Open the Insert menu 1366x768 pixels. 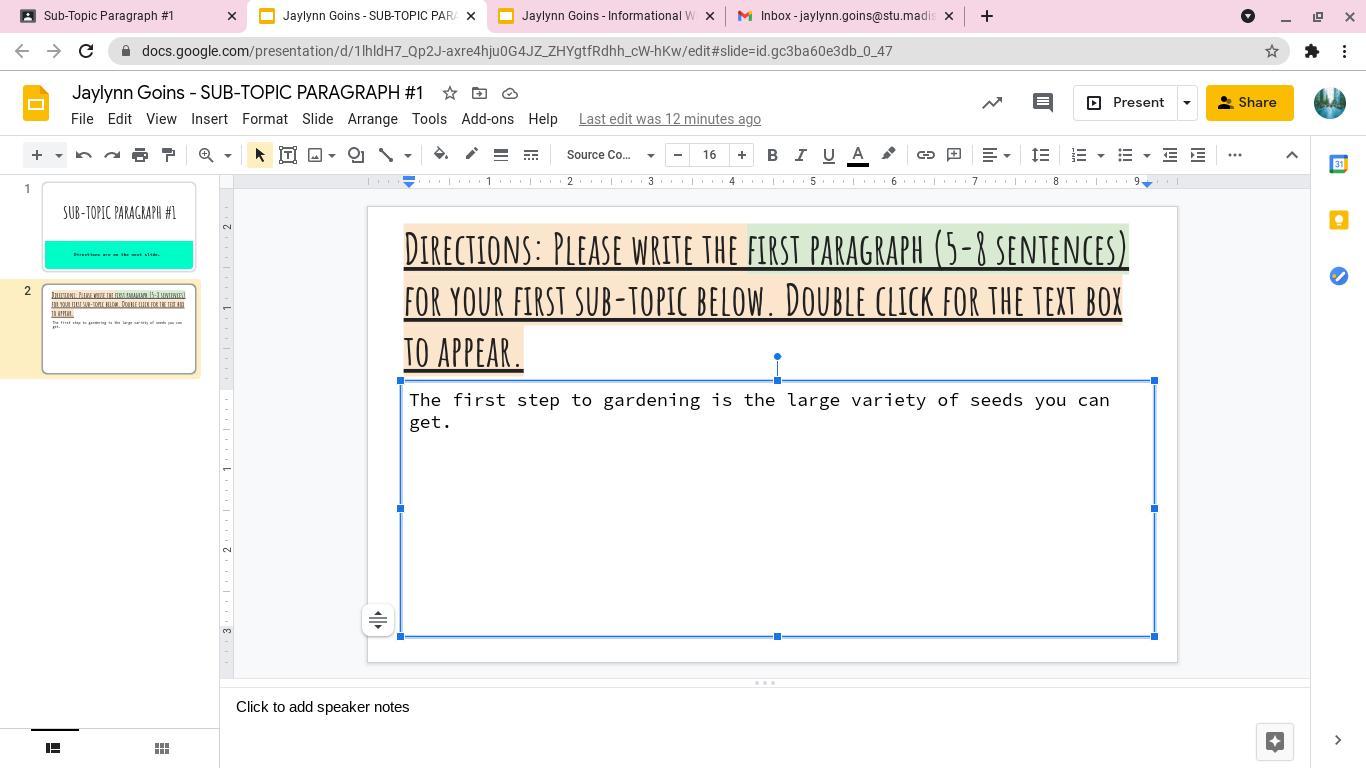[x=209, y=119]
